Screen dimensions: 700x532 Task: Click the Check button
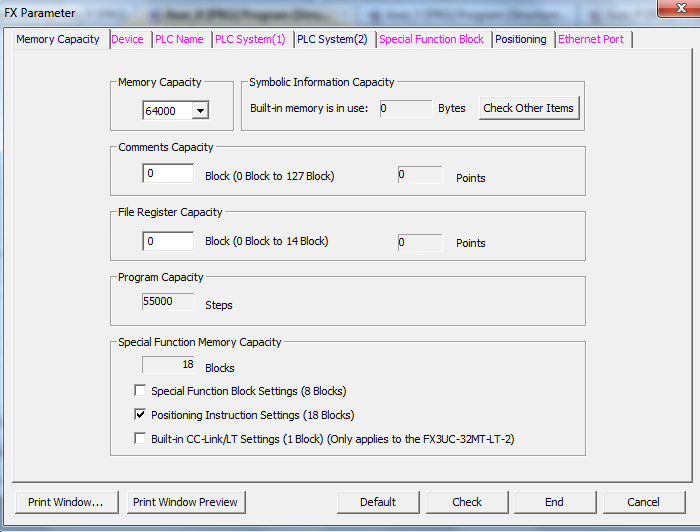[x=467, y=502]
